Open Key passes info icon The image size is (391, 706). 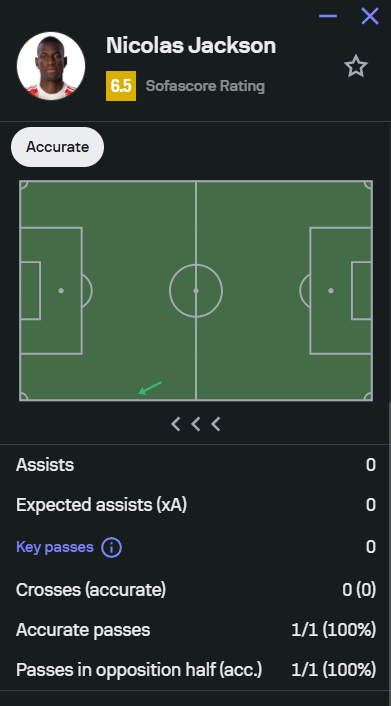pos(111,547)
